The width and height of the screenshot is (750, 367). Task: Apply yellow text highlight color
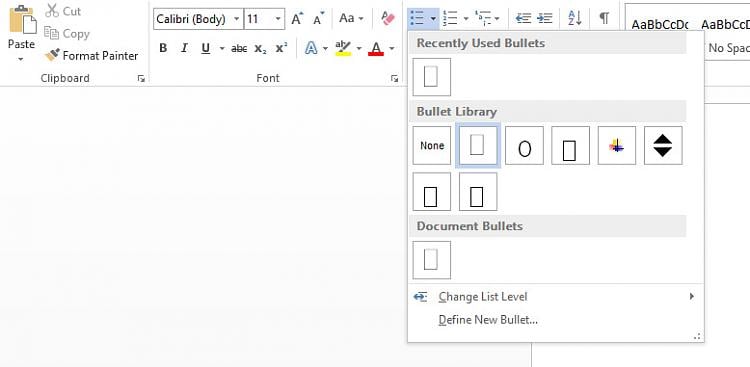point(343,48)
